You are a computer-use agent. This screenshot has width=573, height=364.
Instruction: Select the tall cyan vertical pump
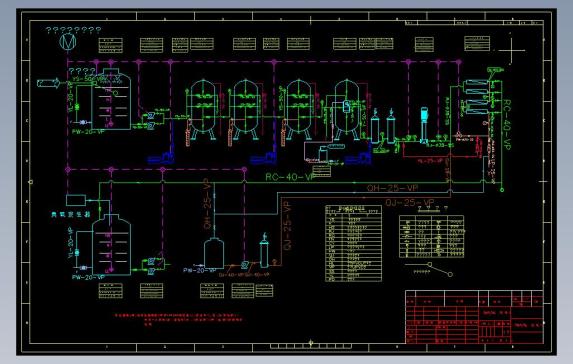point(424,125)
